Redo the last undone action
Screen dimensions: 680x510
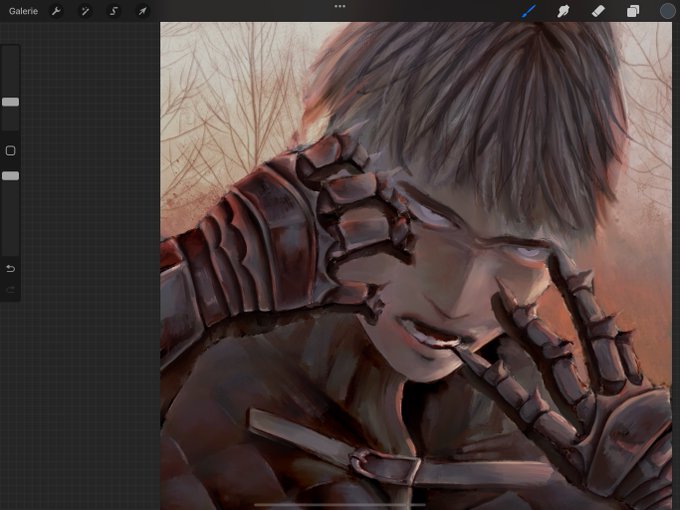click(10, 289)
